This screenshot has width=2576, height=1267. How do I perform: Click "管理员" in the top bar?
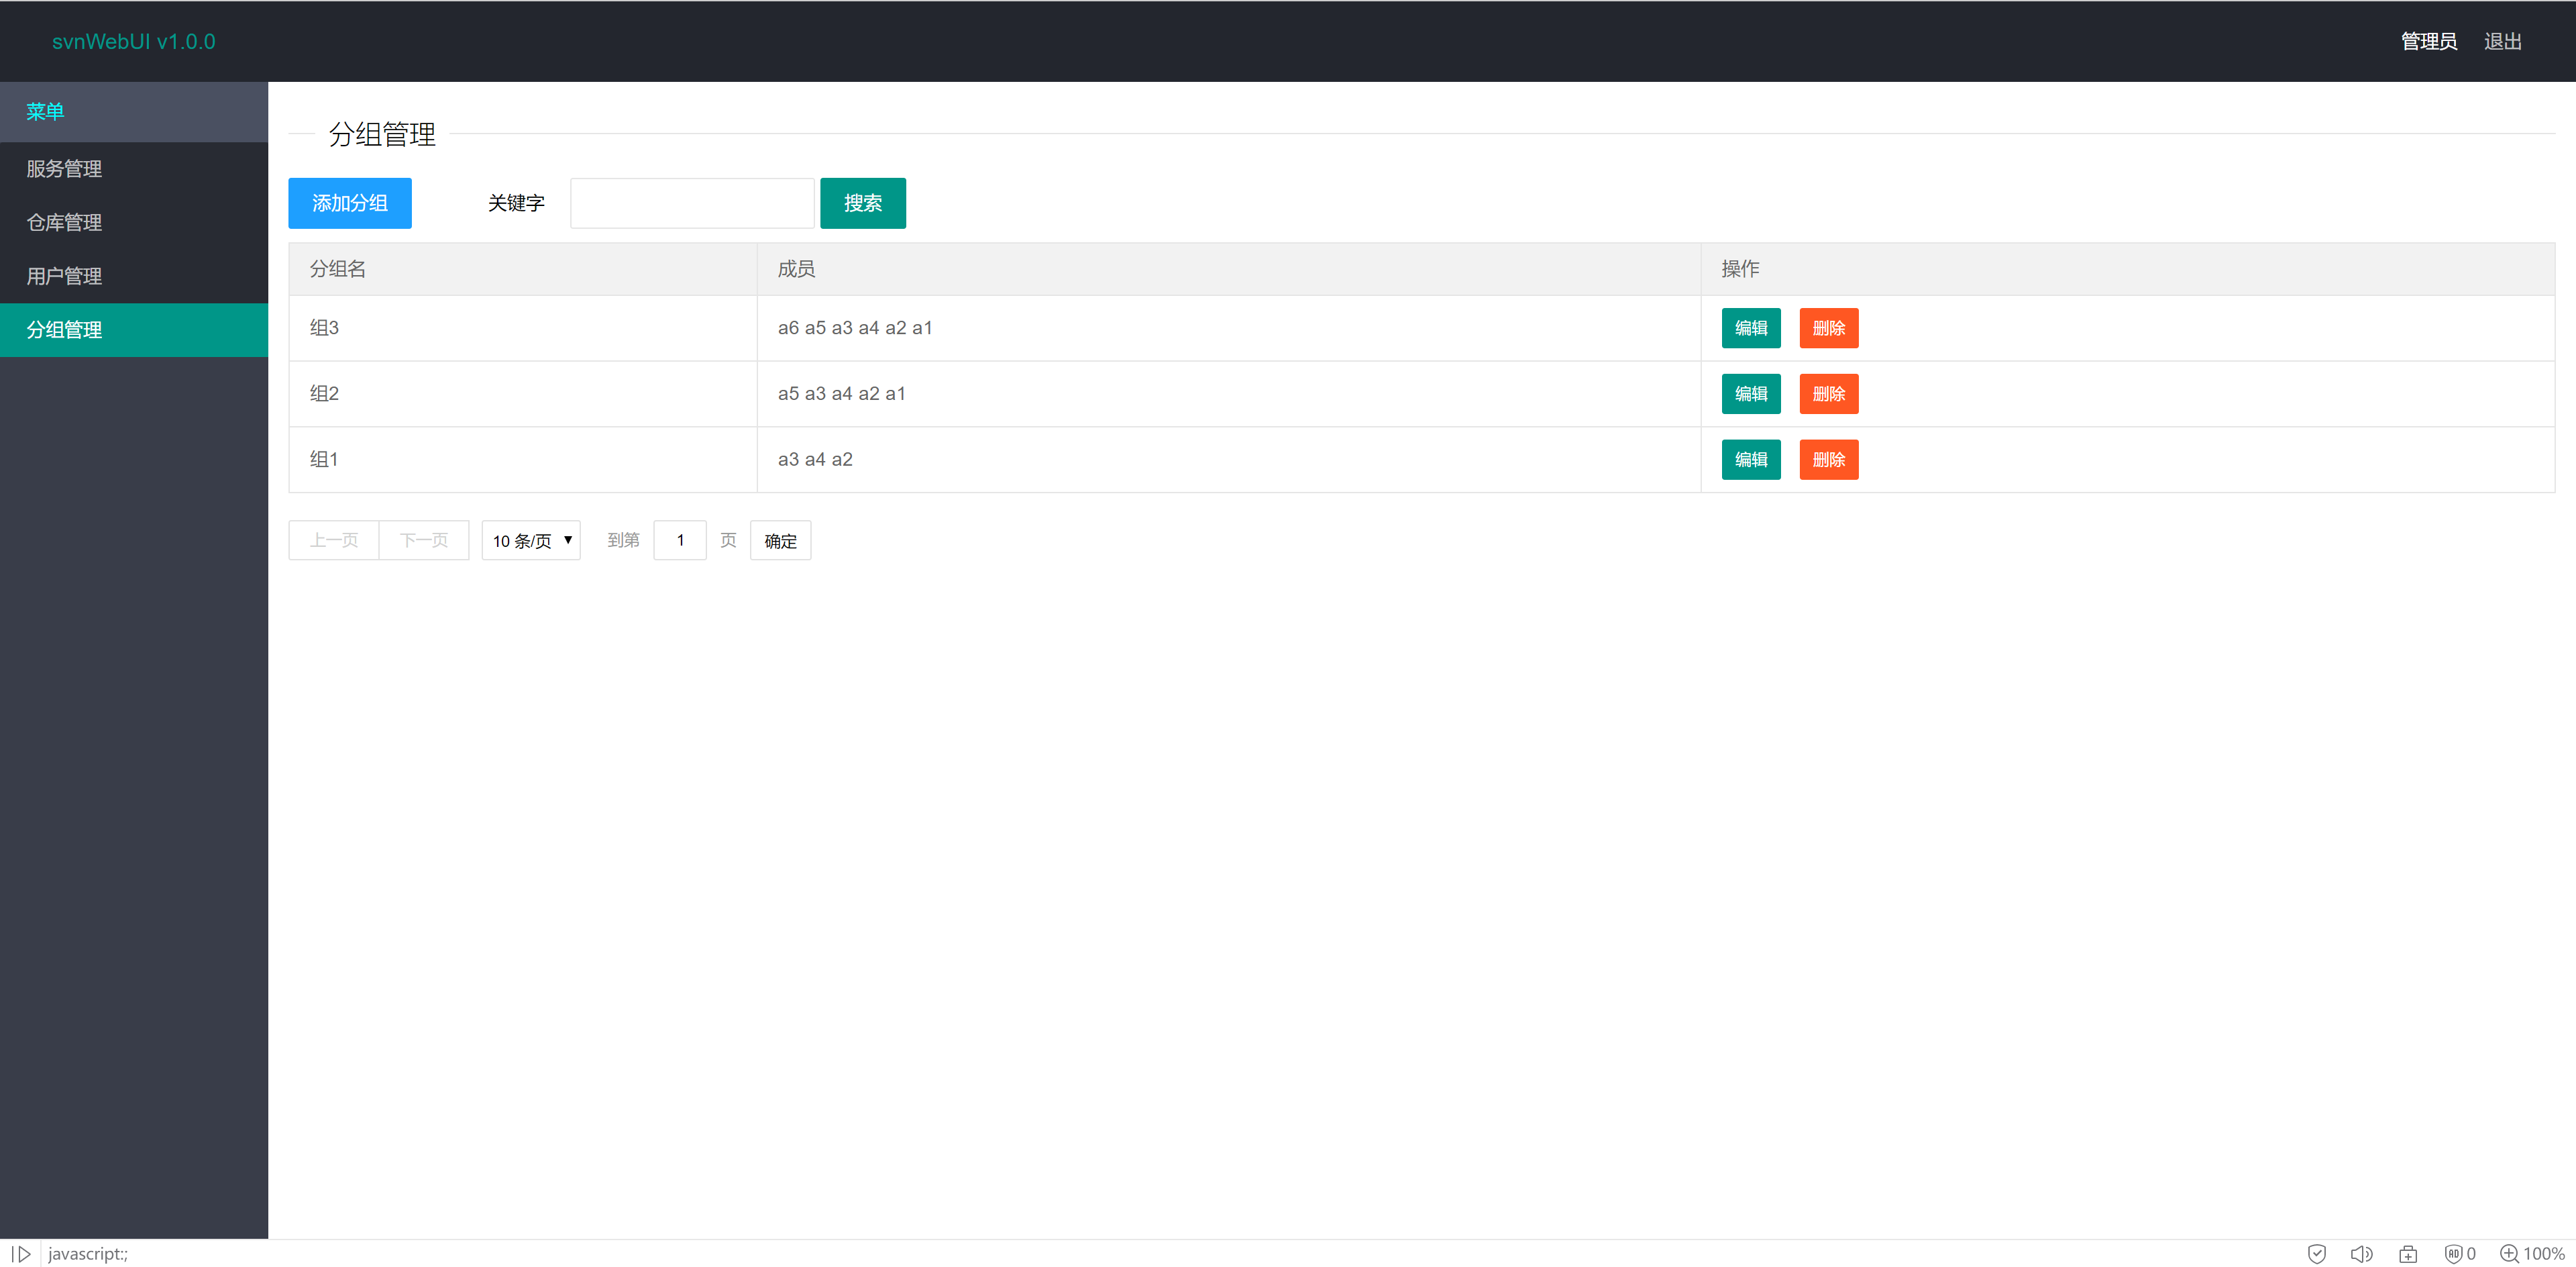point(2428,41)
